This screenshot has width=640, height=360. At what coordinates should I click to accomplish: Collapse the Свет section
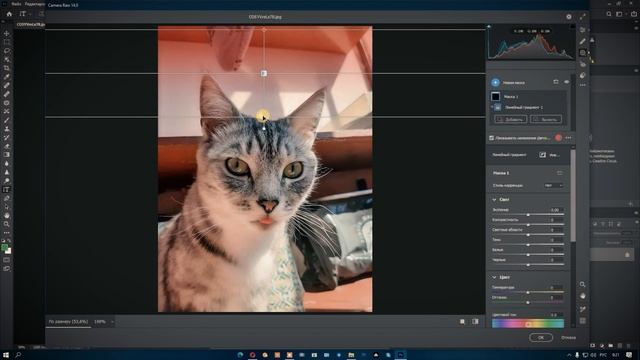(494, 200)
